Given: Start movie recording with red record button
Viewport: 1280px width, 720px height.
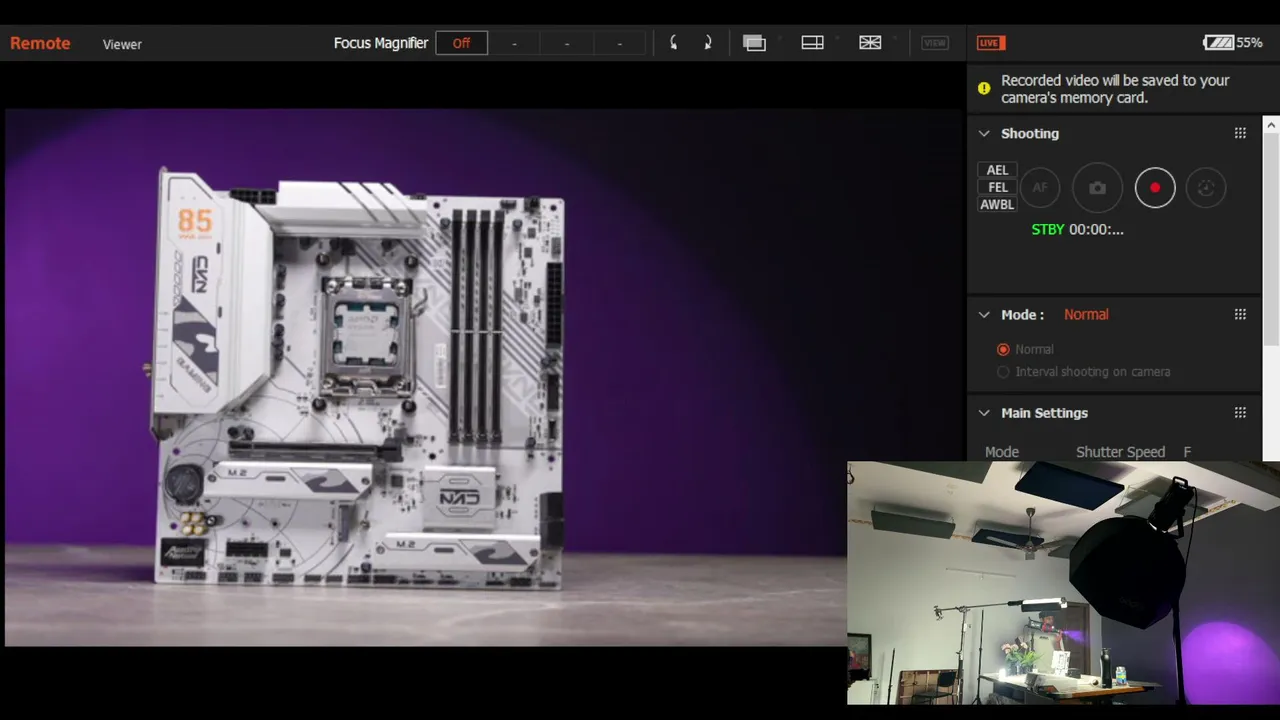Looking at the screenshot, I should click(x=1155, y=188).
